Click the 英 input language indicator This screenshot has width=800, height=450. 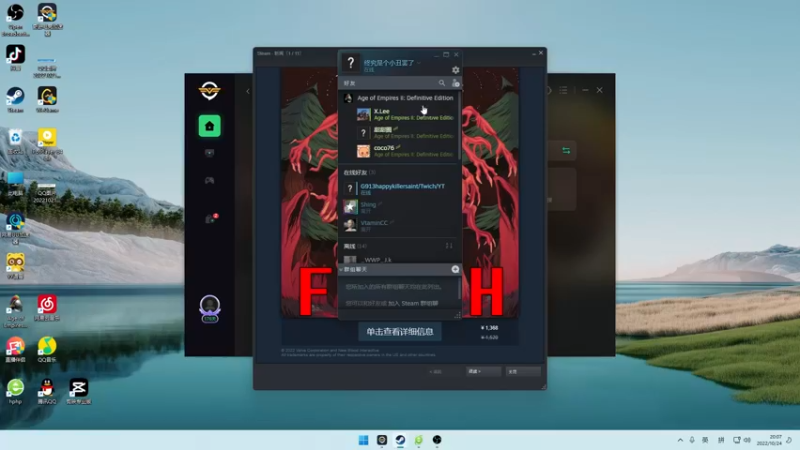pos(705,440)
